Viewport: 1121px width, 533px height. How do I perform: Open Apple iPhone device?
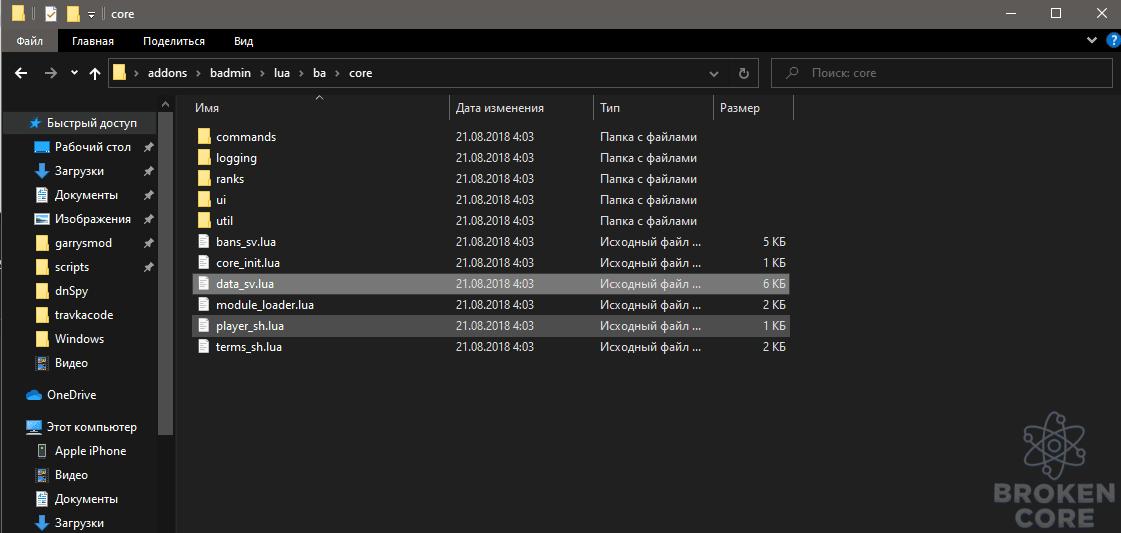pyautogui.click(x=80, y=451)
